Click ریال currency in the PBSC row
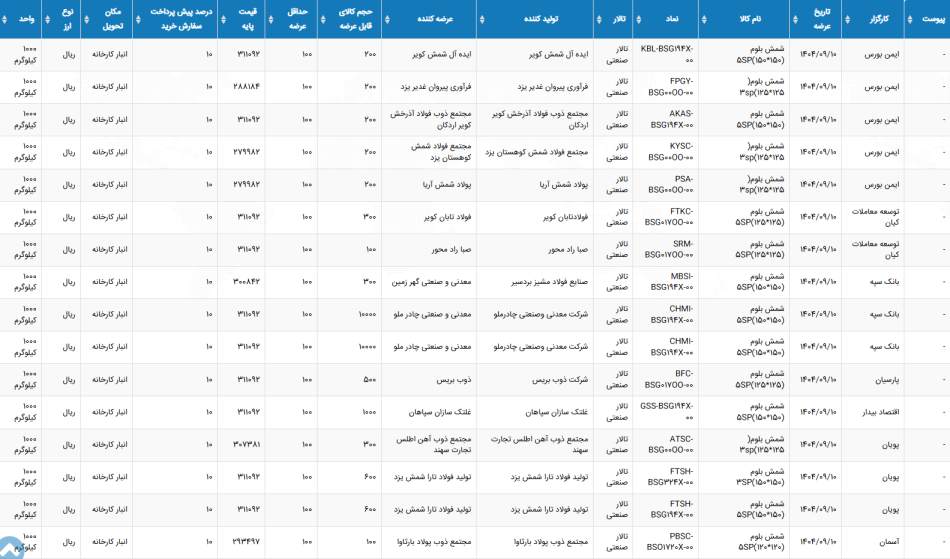The height and width of the screenshot is (559, 950). 68,542
